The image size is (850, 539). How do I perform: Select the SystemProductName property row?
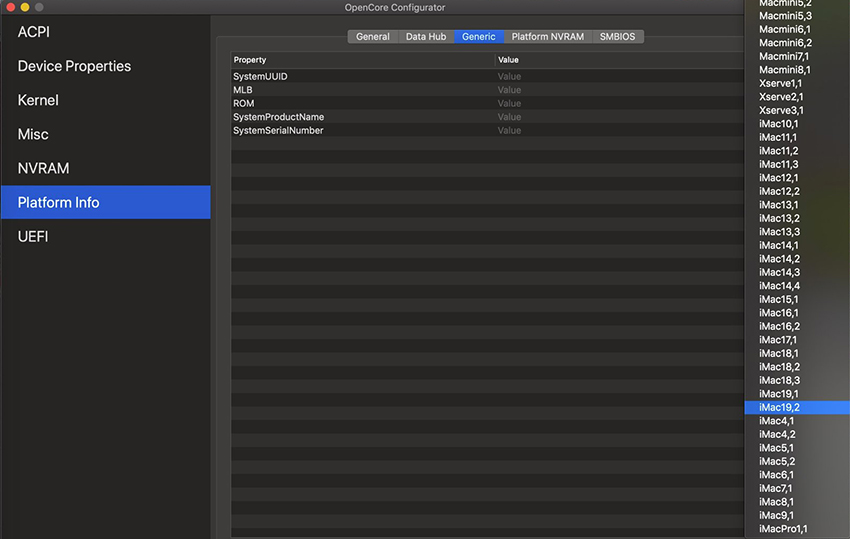[487, 117]
